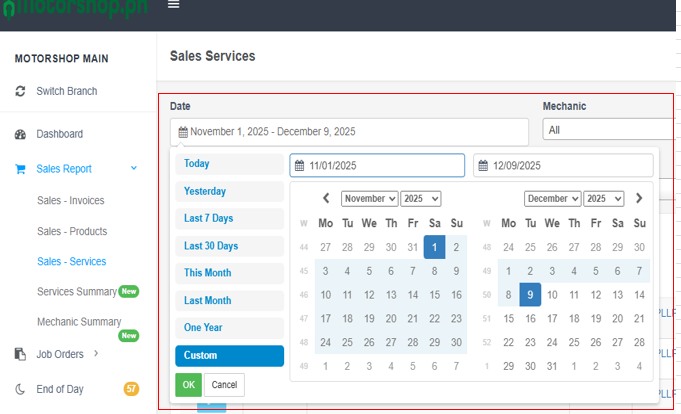Click the Job Orders icon

pos(21,353)
